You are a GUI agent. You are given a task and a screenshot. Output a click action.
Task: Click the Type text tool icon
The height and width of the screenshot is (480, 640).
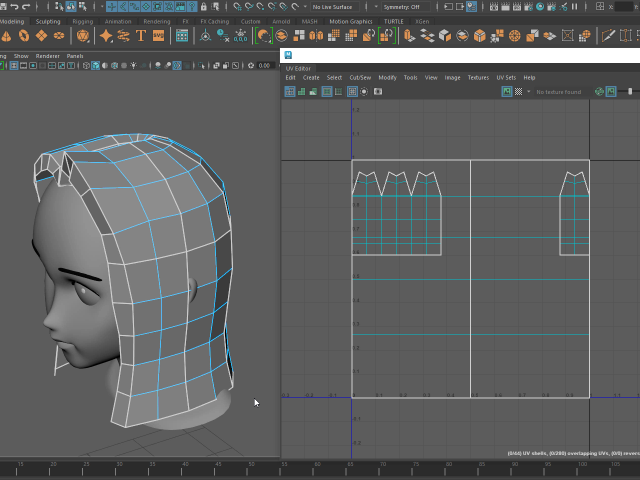tap(140, 36)
